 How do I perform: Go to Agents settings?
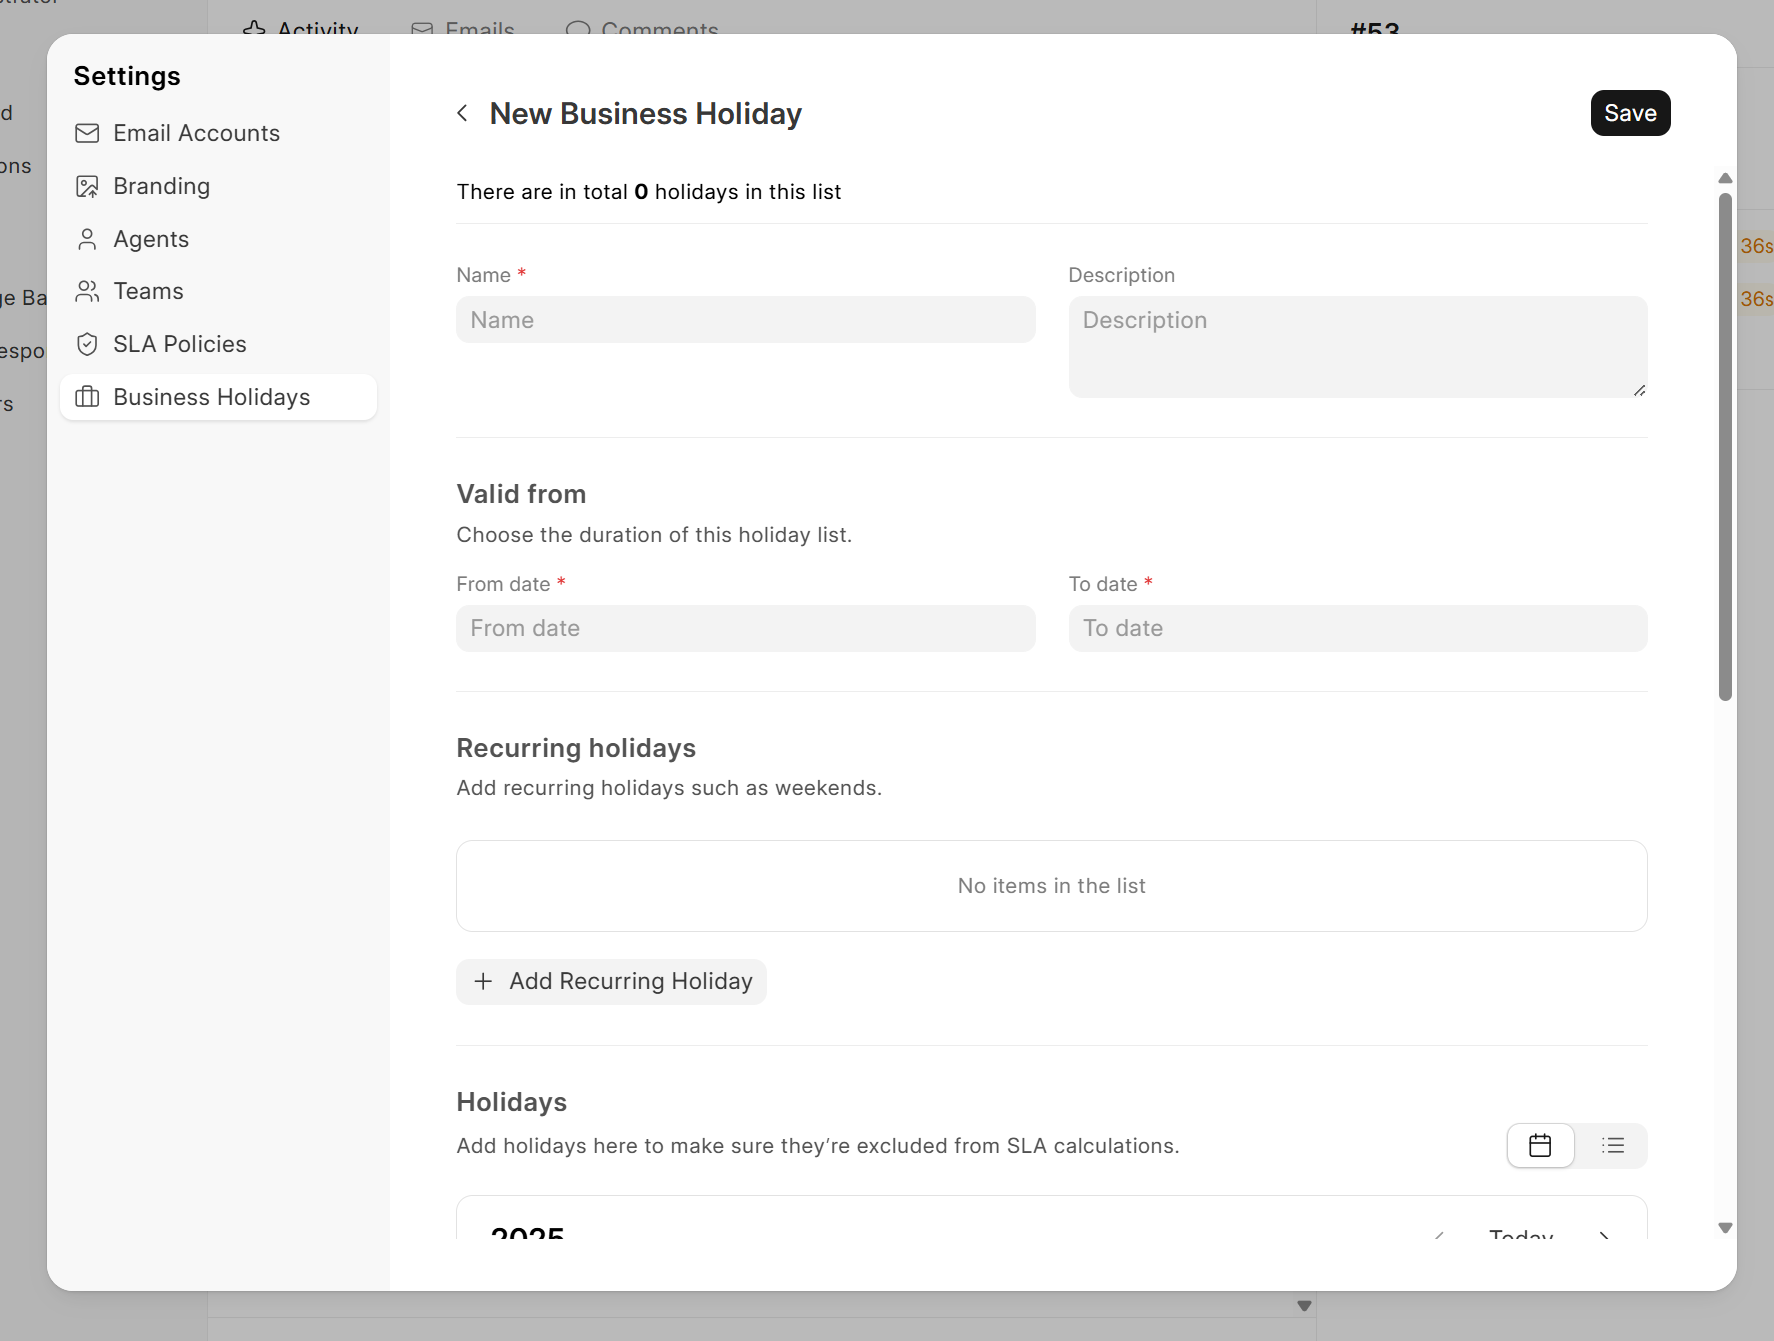150,239
